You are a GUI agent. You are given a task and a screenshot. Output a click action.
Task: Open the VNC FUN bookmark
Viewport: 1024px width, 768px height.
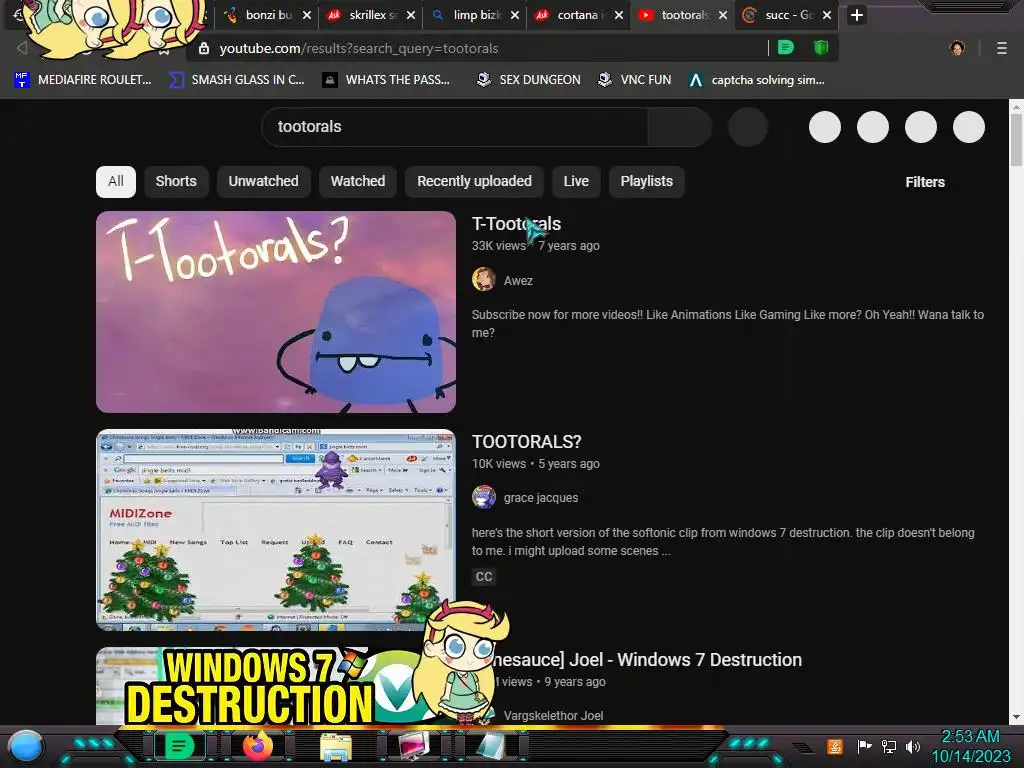pyautogui.click(x=635, y=80)
